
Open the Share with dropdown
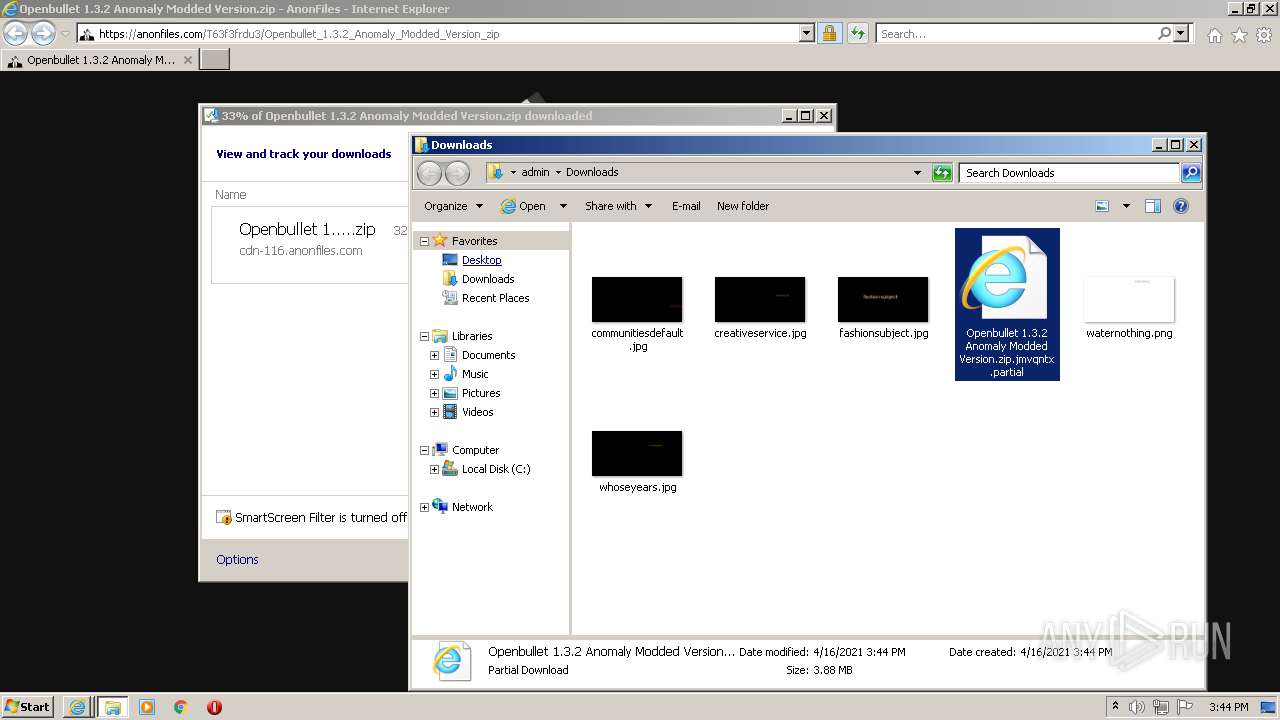tap(618, 206)
